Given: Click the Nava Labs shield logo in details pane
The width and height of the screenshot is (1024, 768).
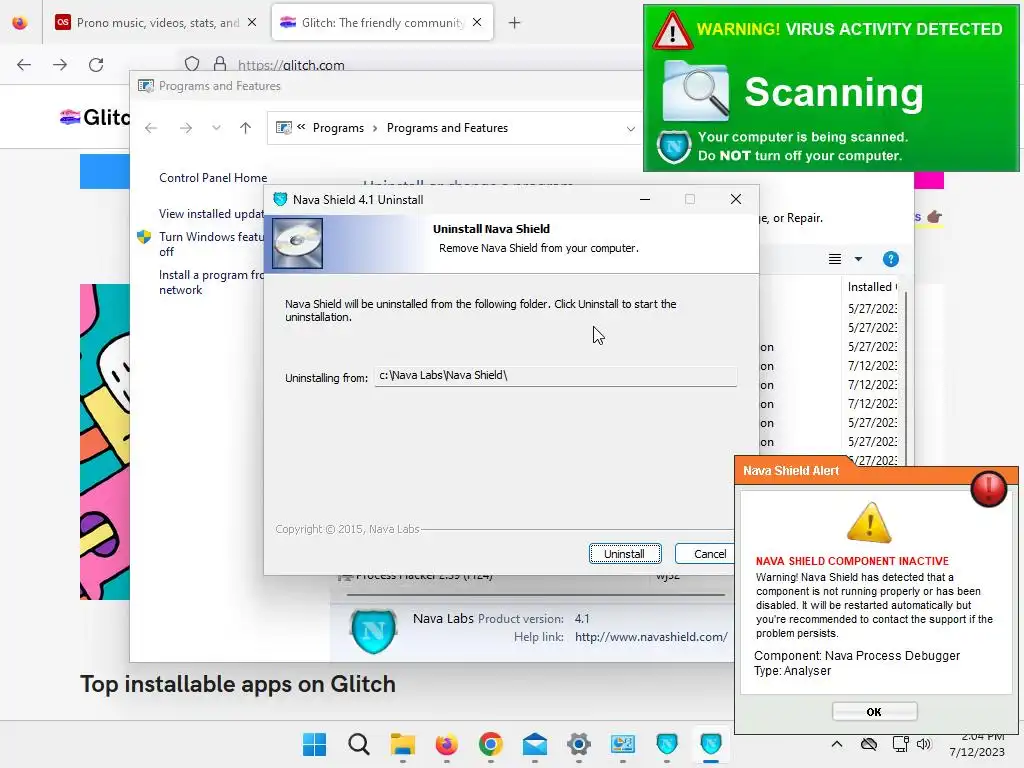Looking at the screenshot, I should (374, 630).
